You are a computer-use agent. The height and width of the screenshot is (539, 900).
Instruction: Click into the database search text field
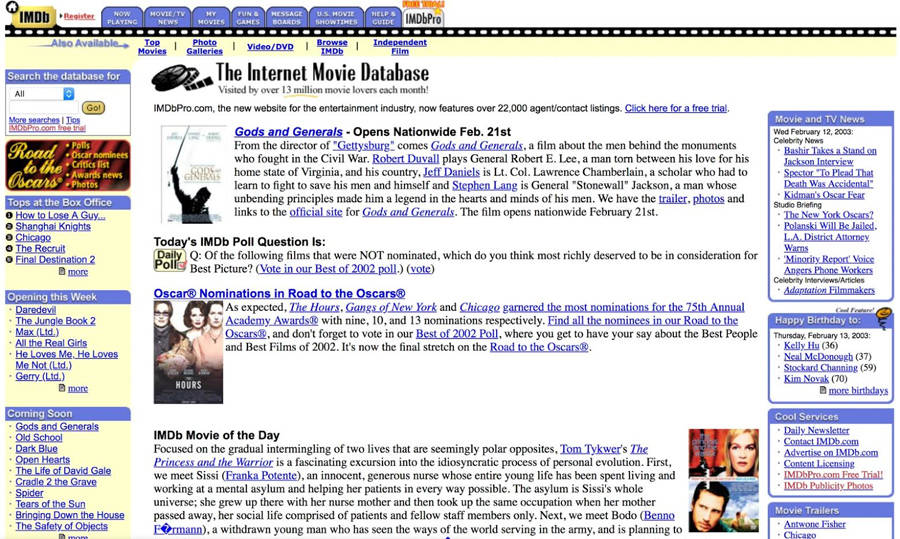coord(44,107)
